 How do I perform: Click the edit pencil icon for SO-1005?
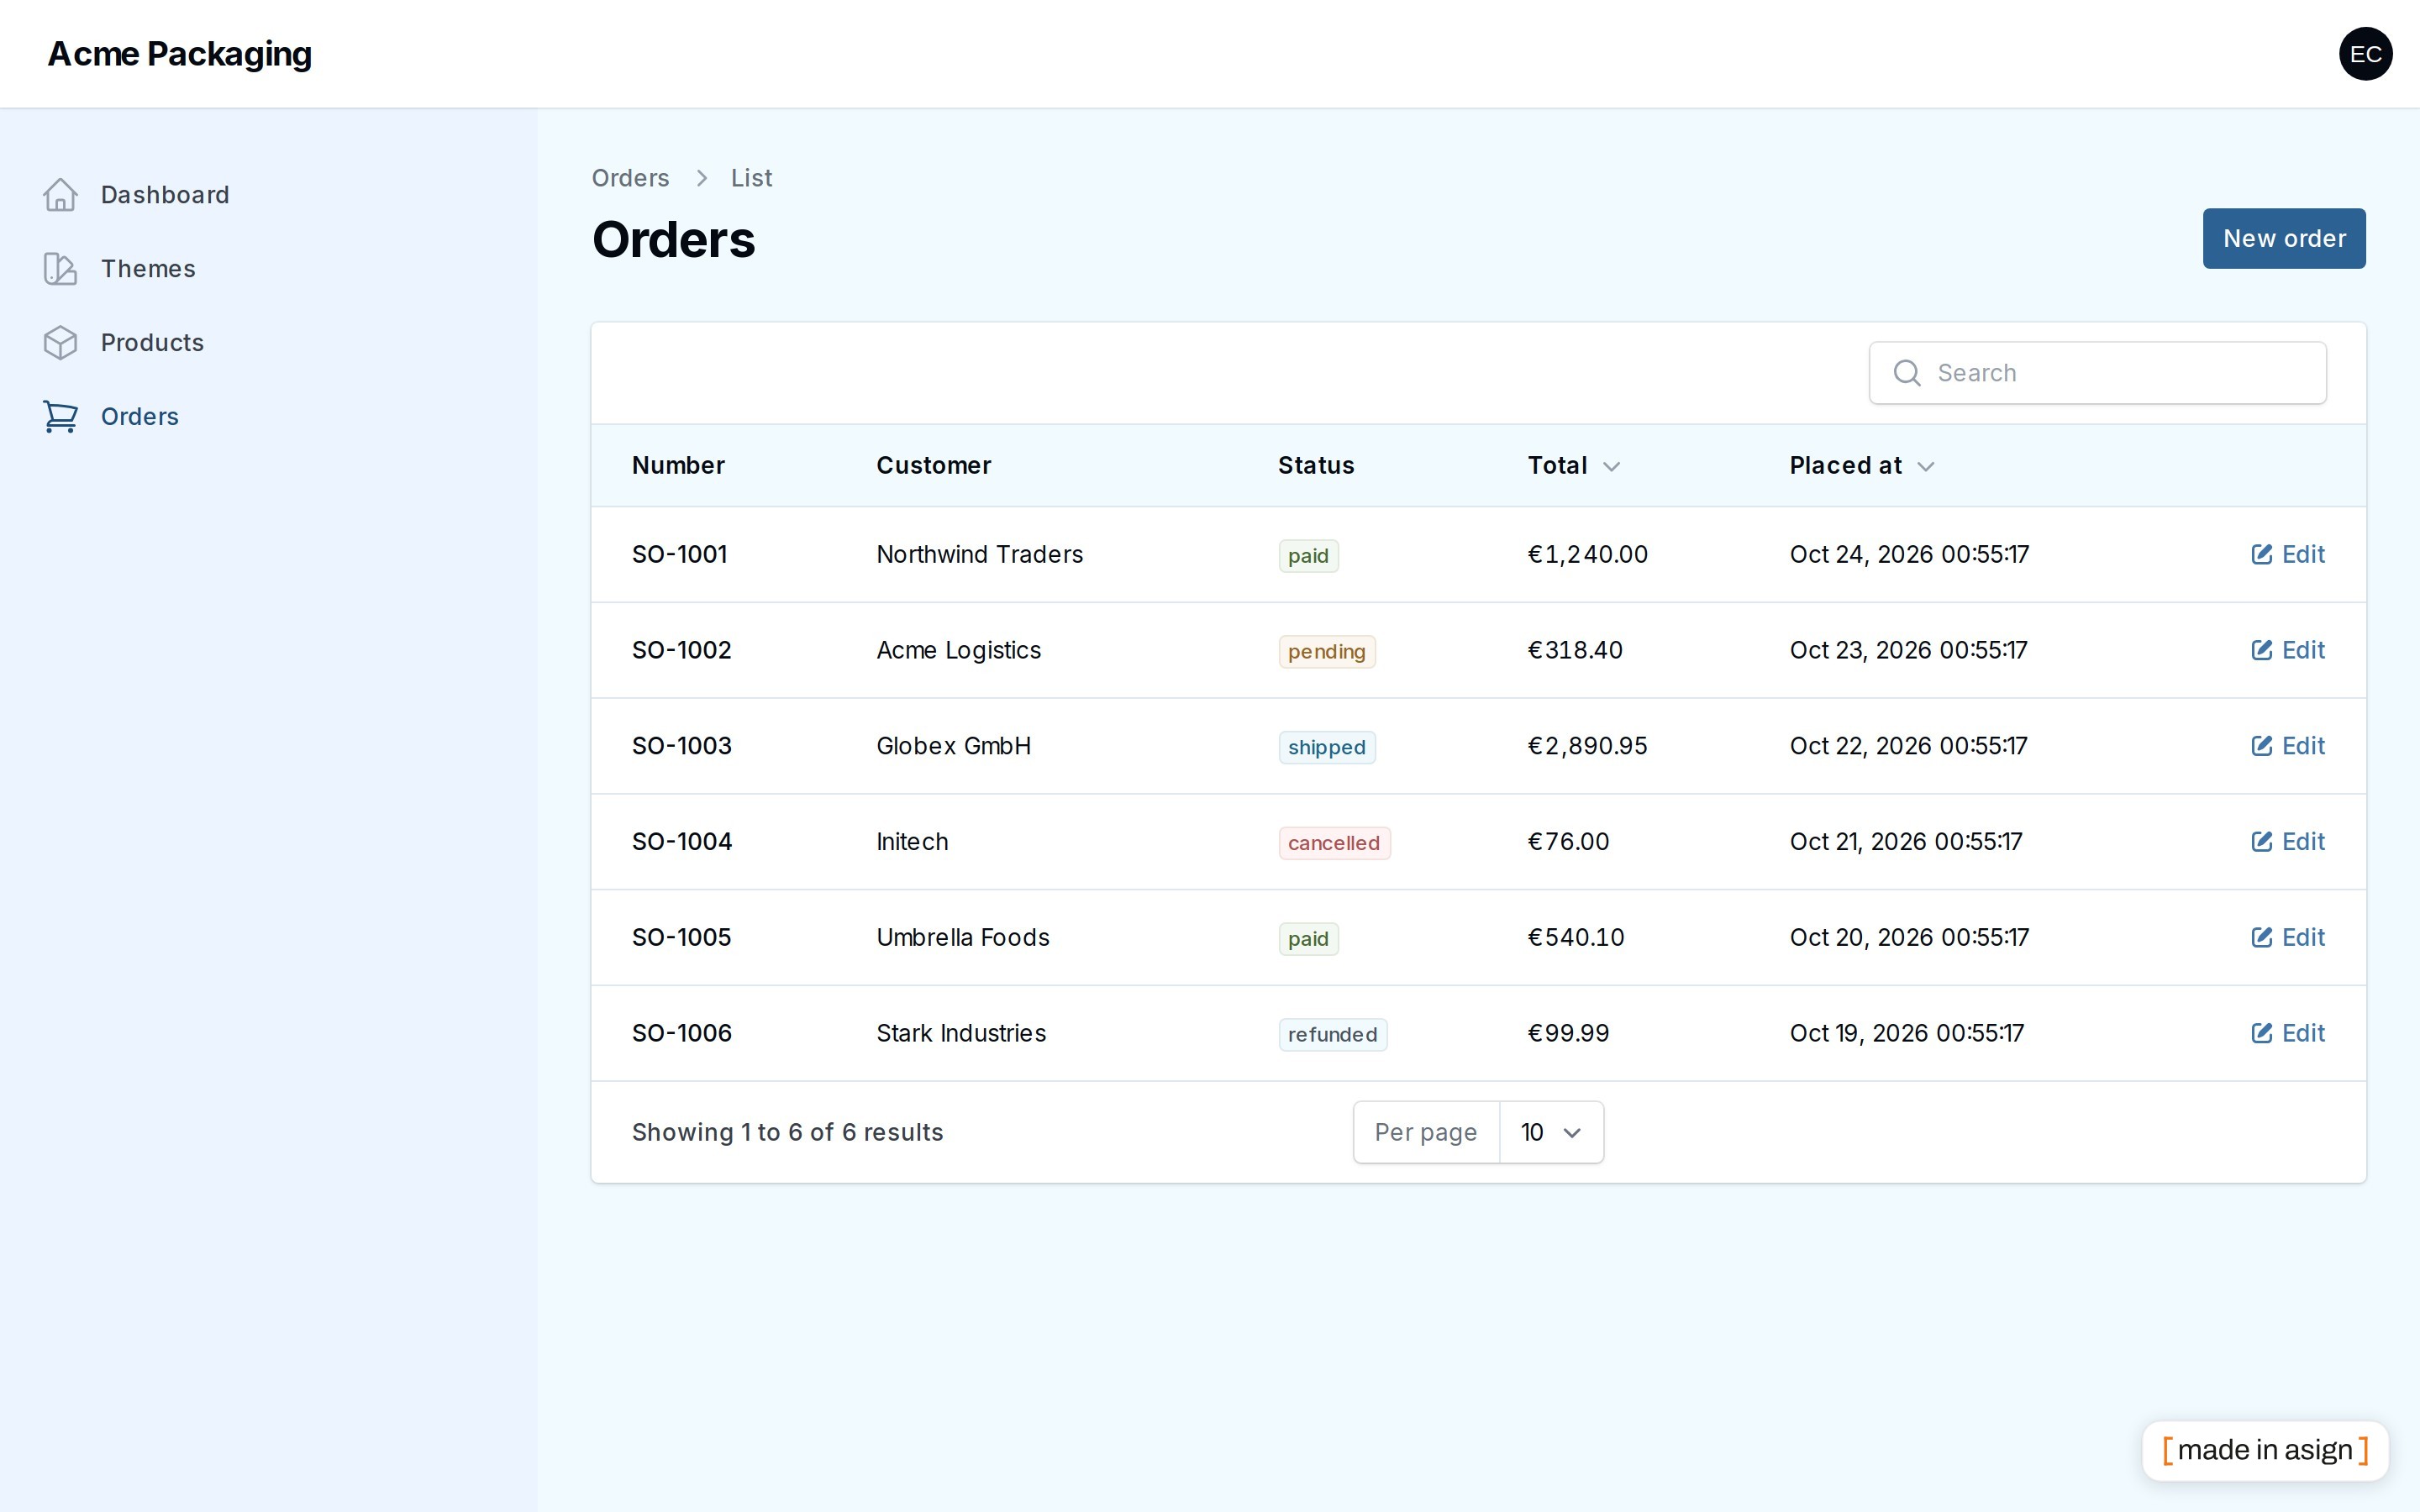point(2261,938)
